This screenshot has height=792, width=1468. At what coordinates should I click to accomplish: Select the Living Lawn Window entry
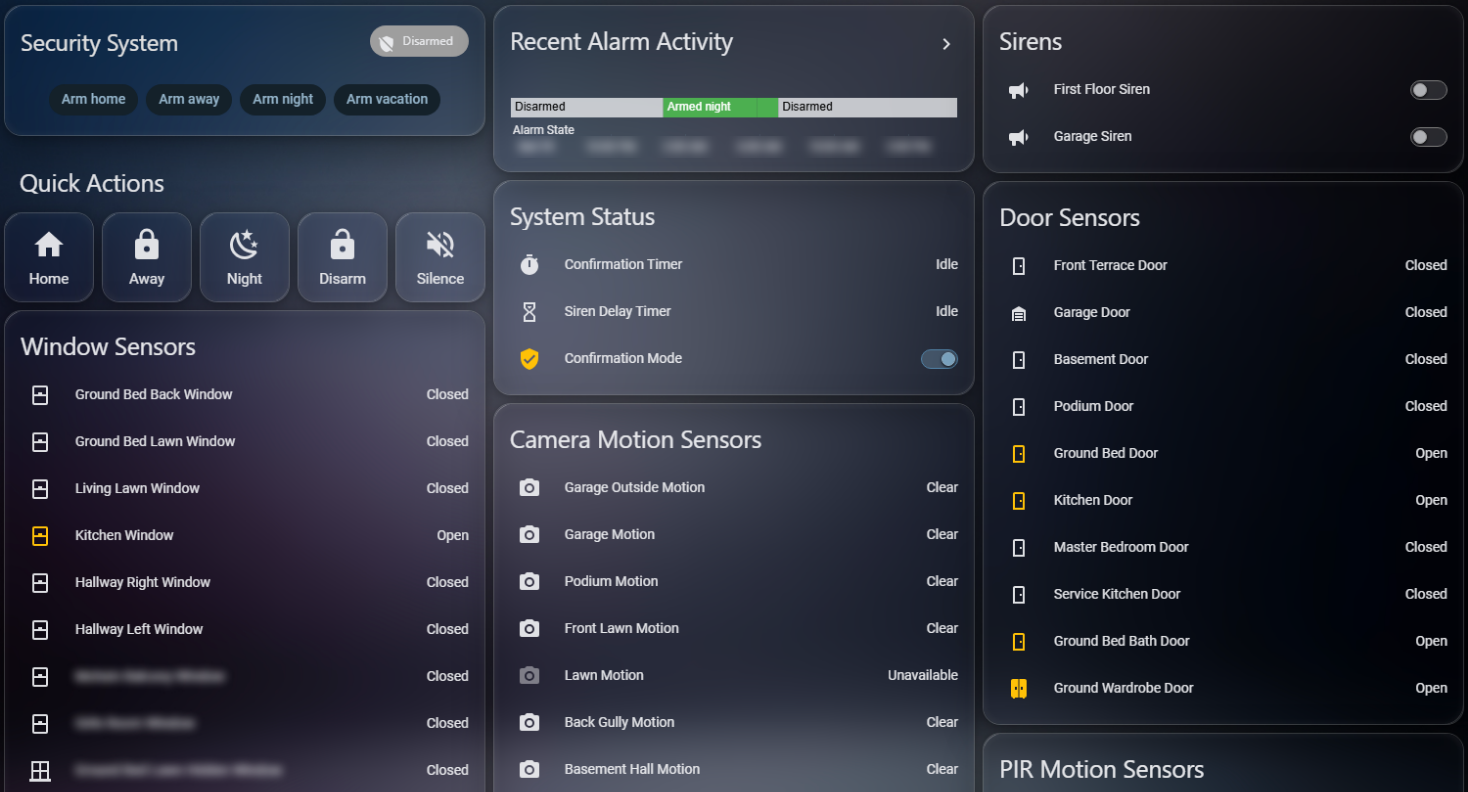(x=245, y=489)
